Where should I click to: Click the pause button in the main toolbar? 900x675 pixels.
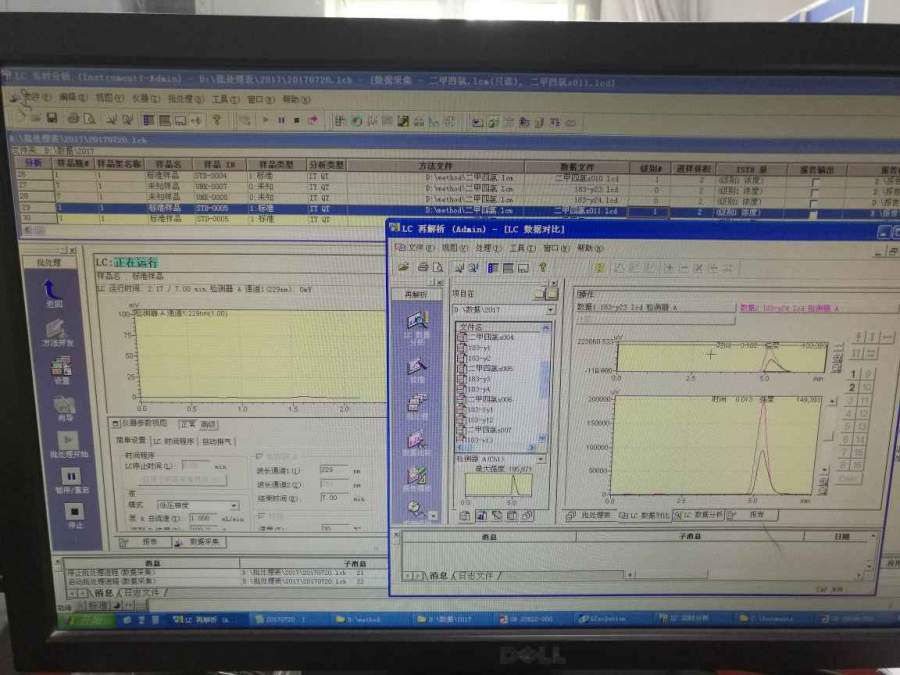281,121
